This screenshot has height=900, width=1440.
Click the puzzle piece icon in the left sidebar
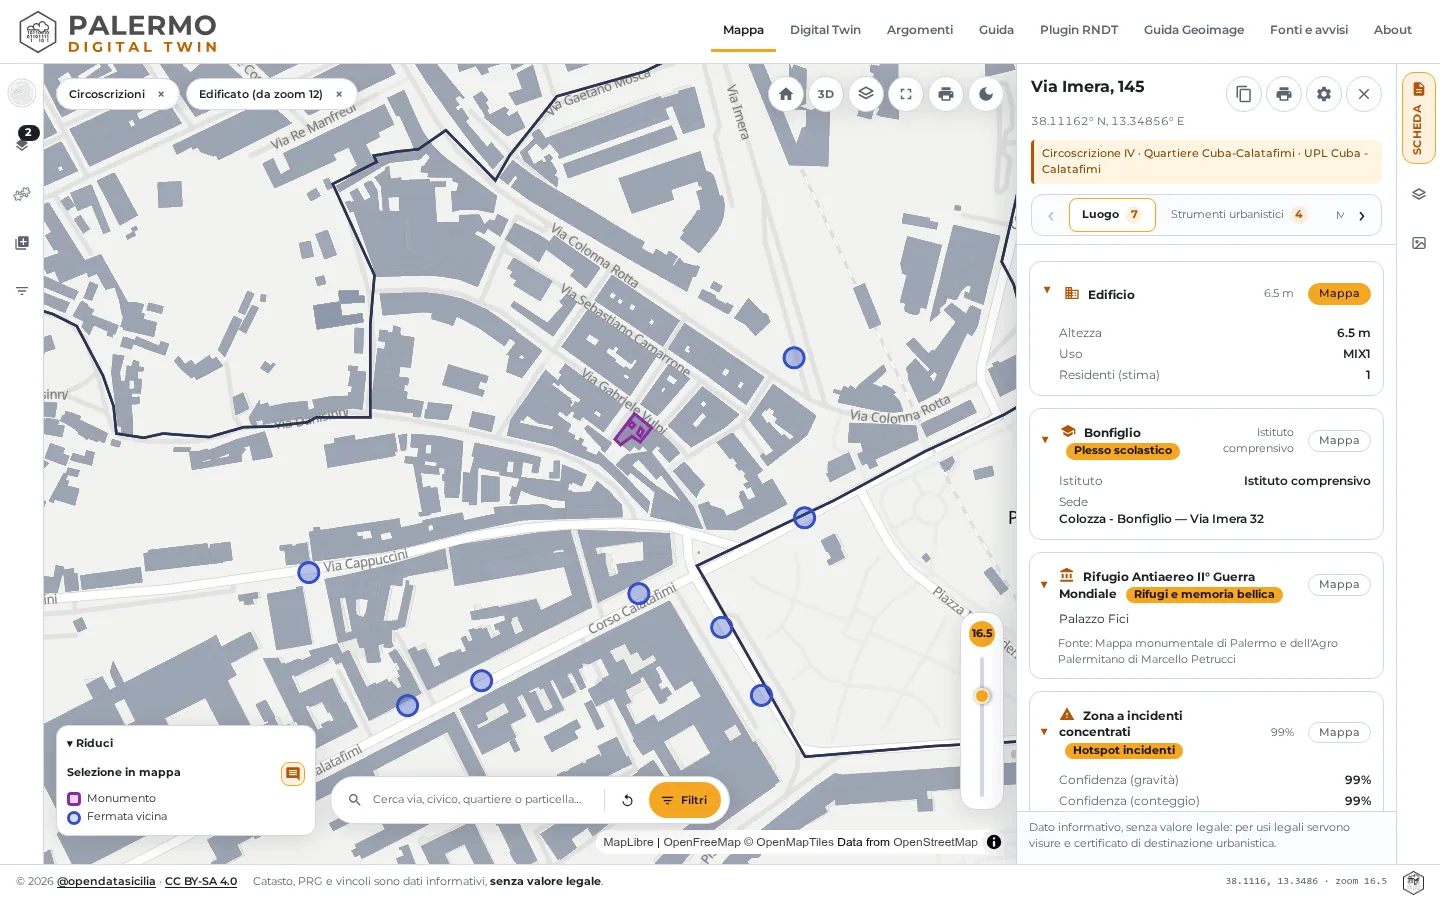click(22, 194)
